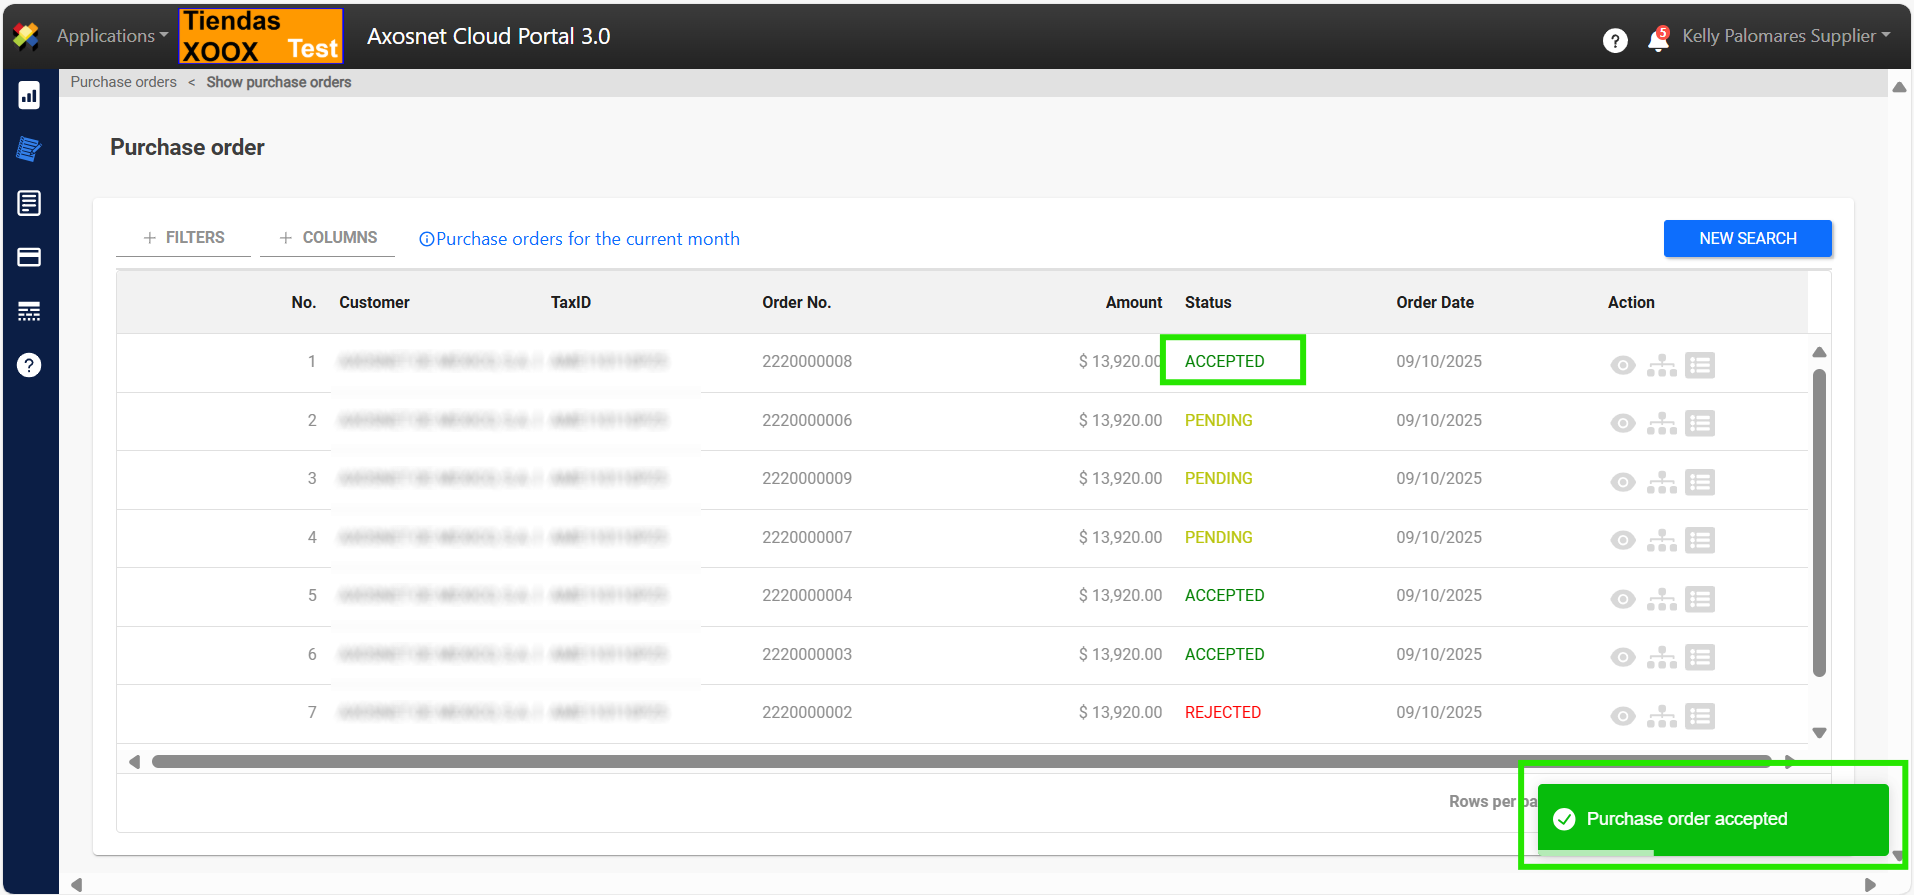Go to Purchase orders breadcrumb
This screenshot has height=895, width=1914.
pos(123,82)
